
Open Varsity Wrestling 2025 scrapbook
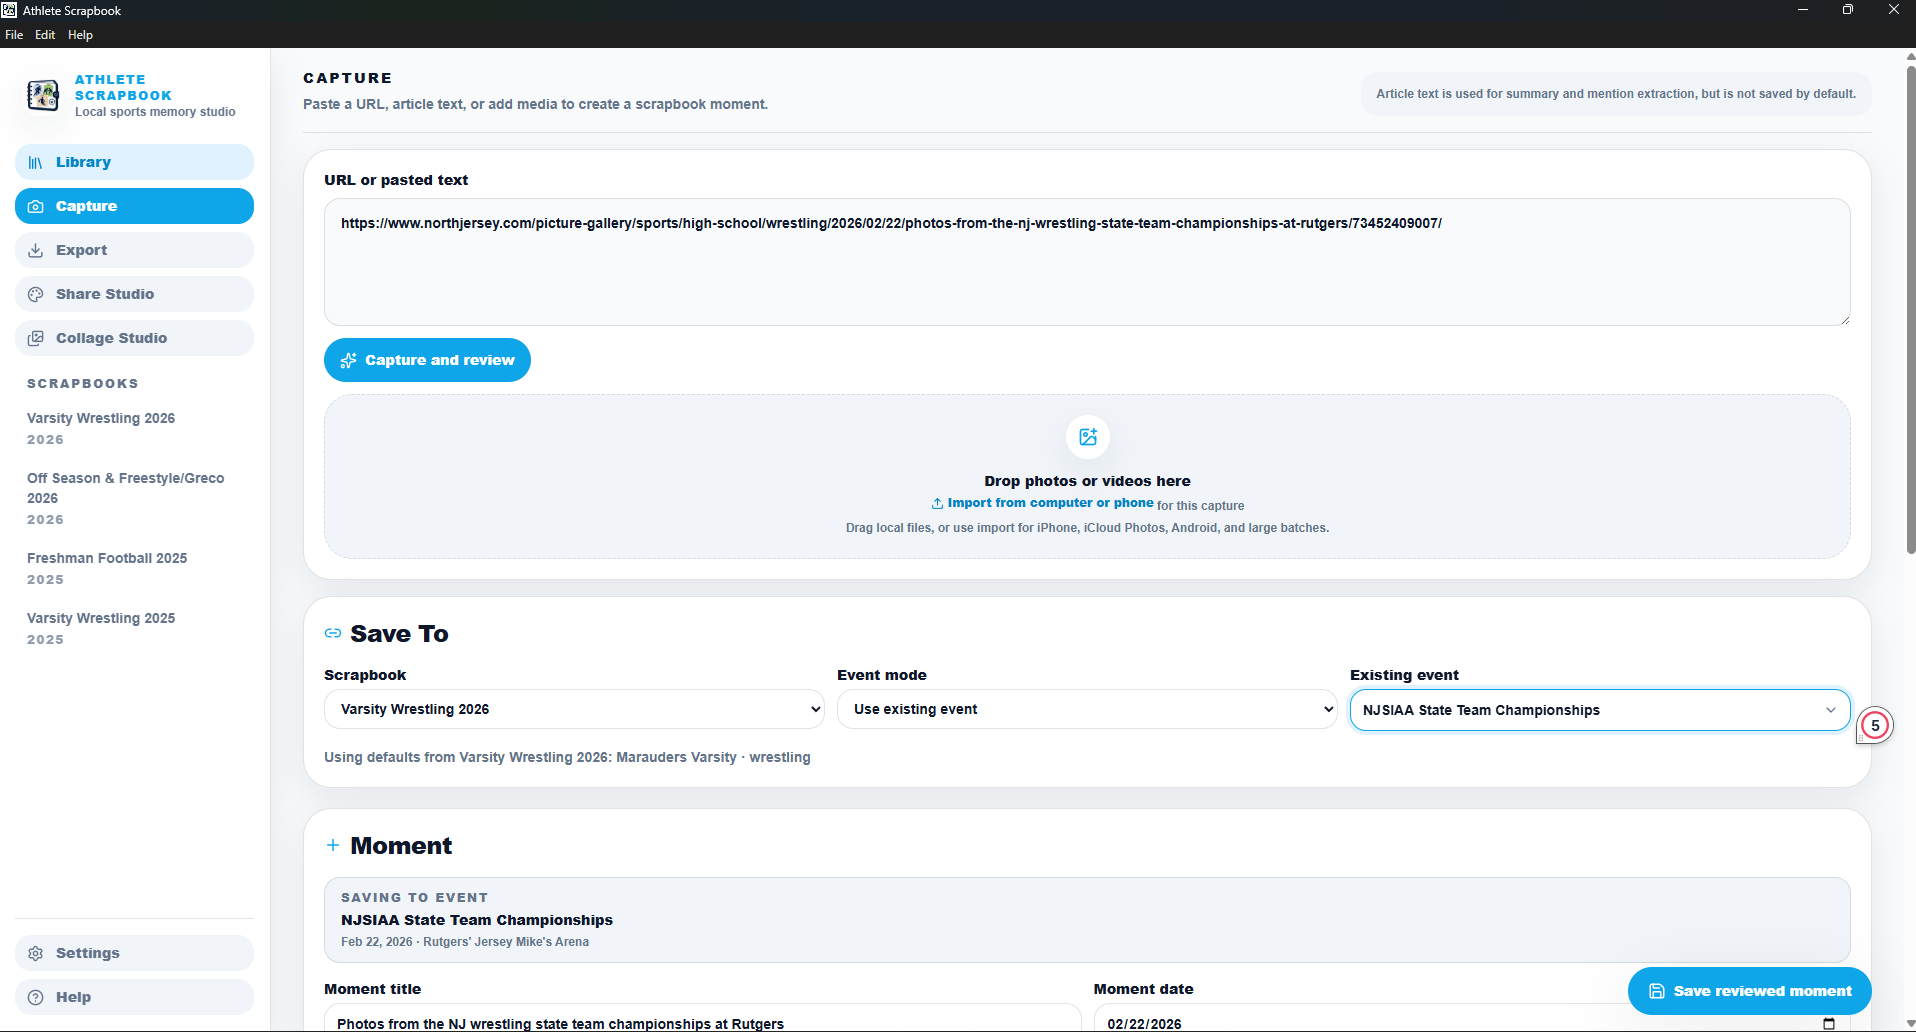[101, 628]
